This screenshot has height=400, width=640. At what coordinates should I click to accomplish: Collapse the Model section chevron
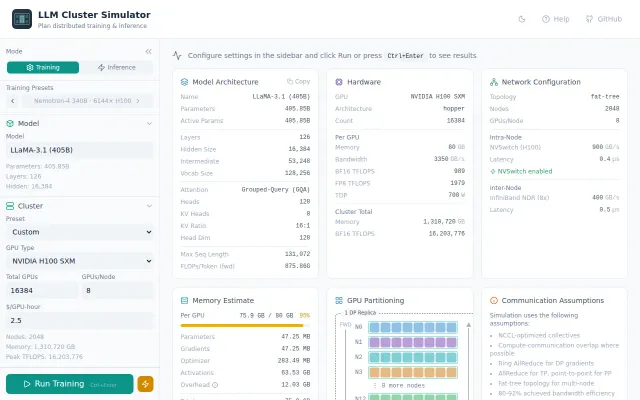[149, 123]
